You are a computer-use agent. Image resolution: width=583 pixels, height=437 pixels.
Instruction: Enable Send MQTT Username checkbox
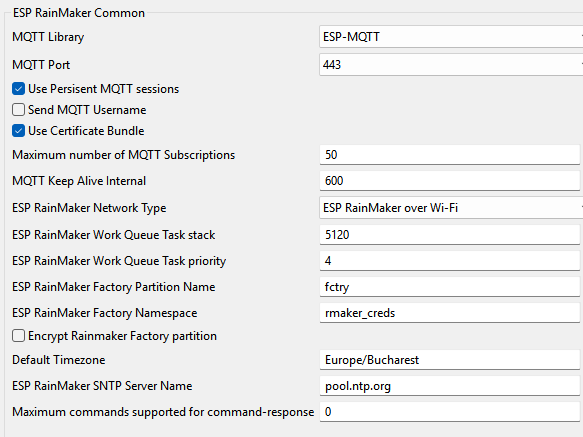[x=18, y=110]
